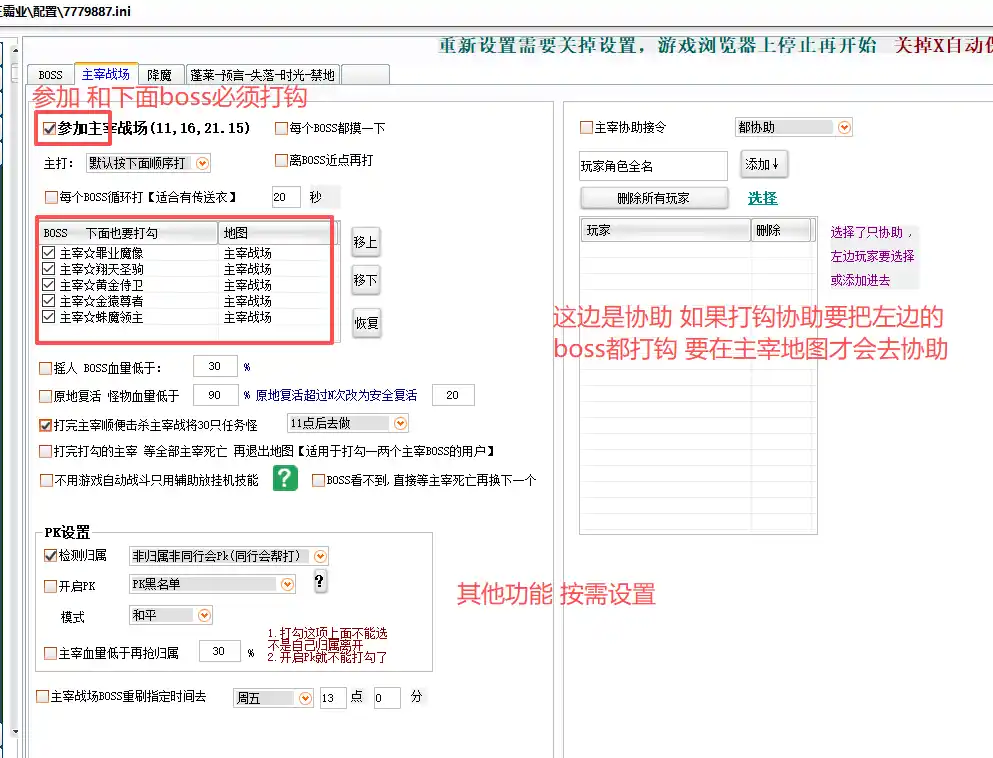The height and width of the screenshot is (758, 993).
Task: Uncheck 主宰☆金猿尊者 in boss list
Action: coord(49,301)
